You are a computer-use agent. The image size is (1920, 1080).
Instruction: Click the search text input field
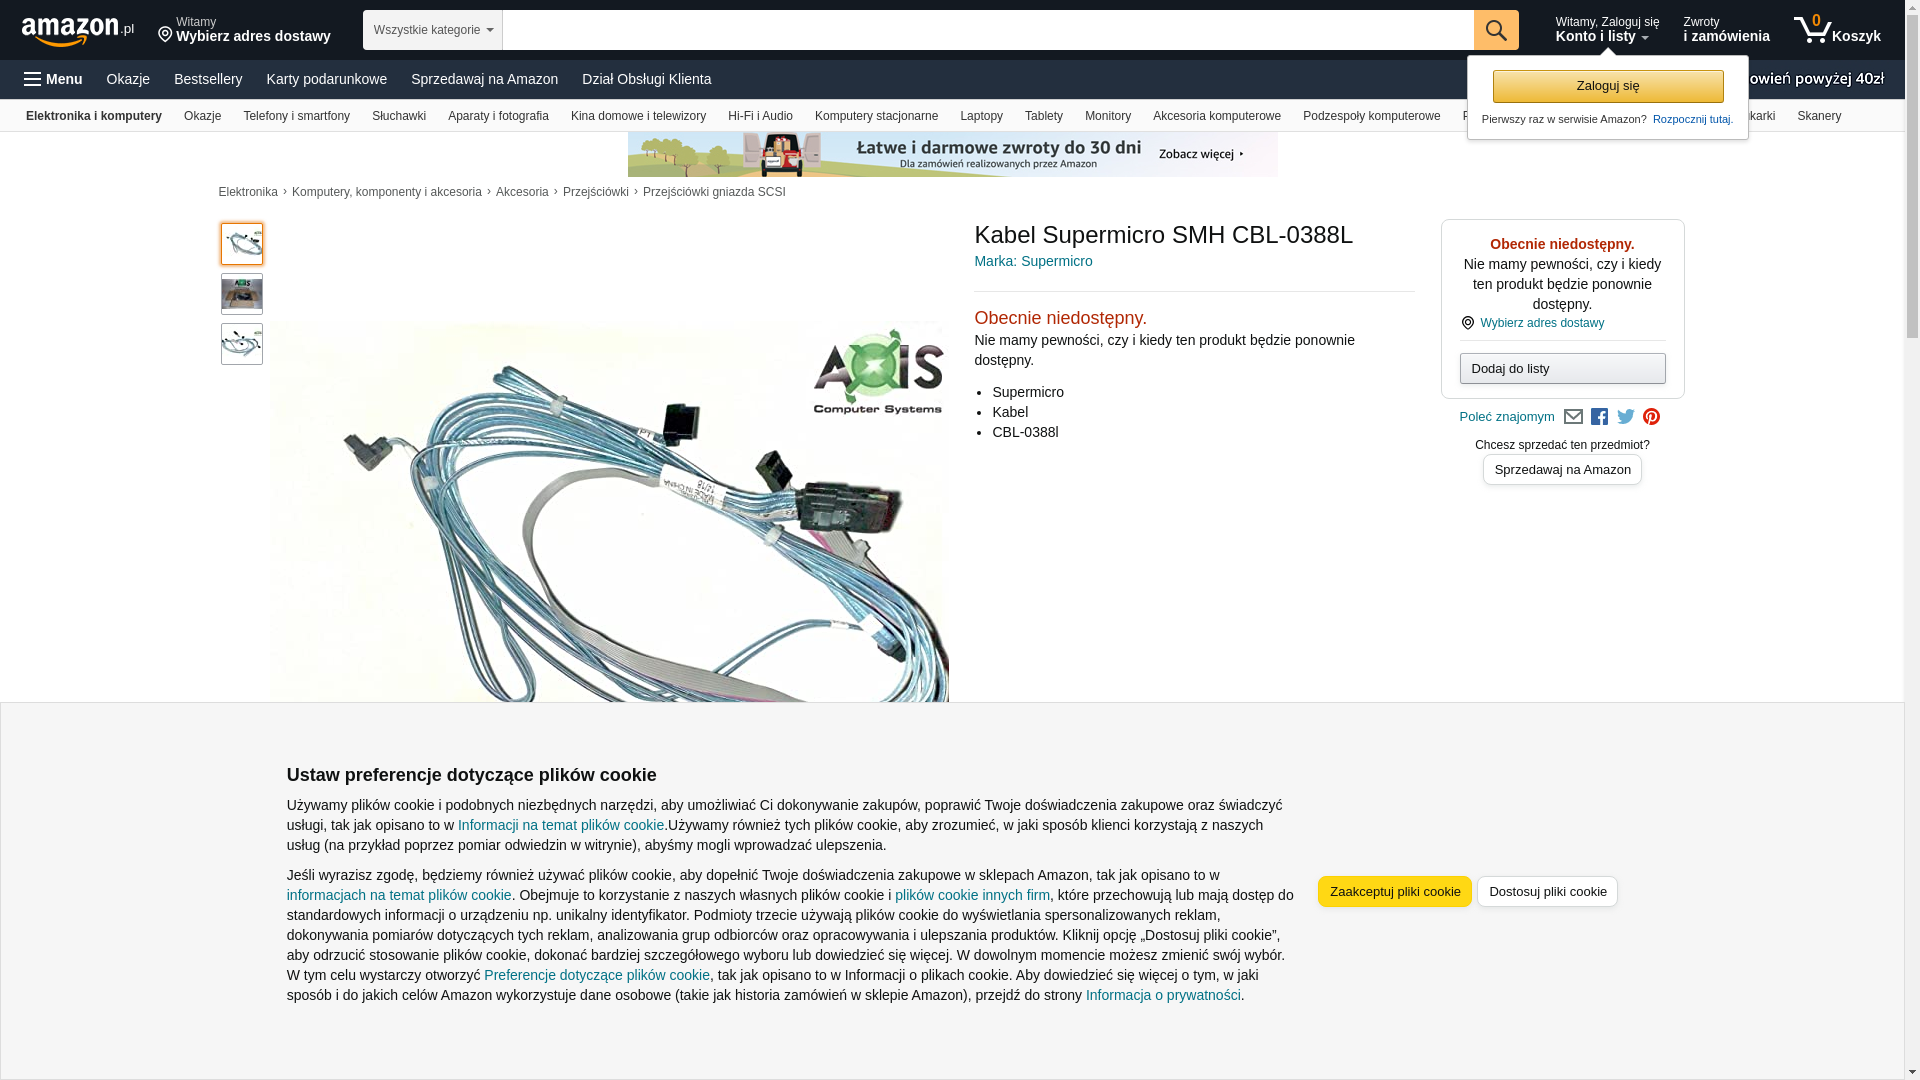pyautogui.click(x=988, y=30)
